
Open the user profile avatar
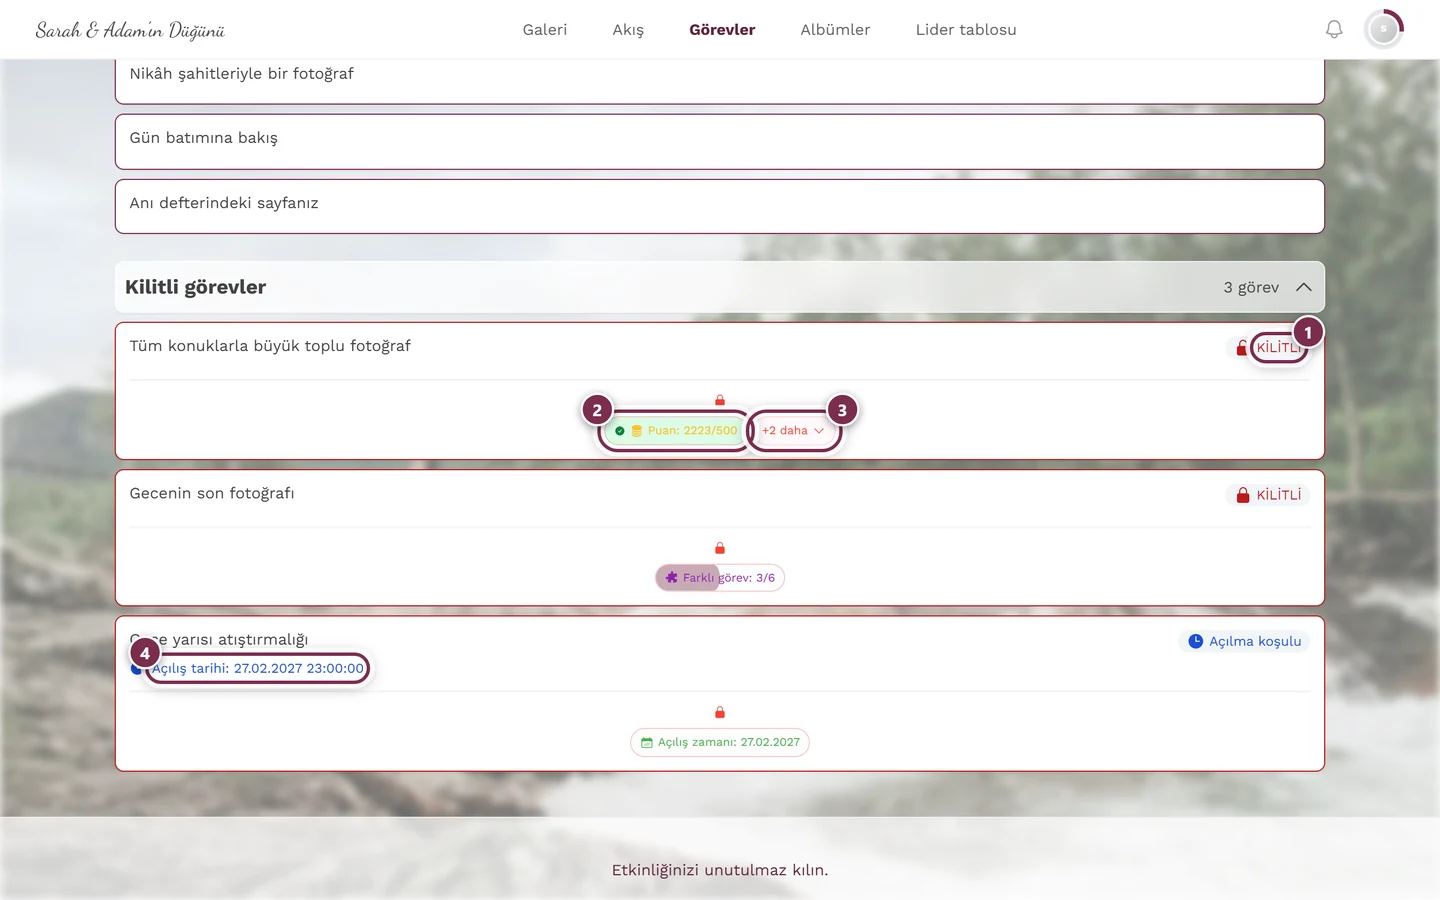1384,30
